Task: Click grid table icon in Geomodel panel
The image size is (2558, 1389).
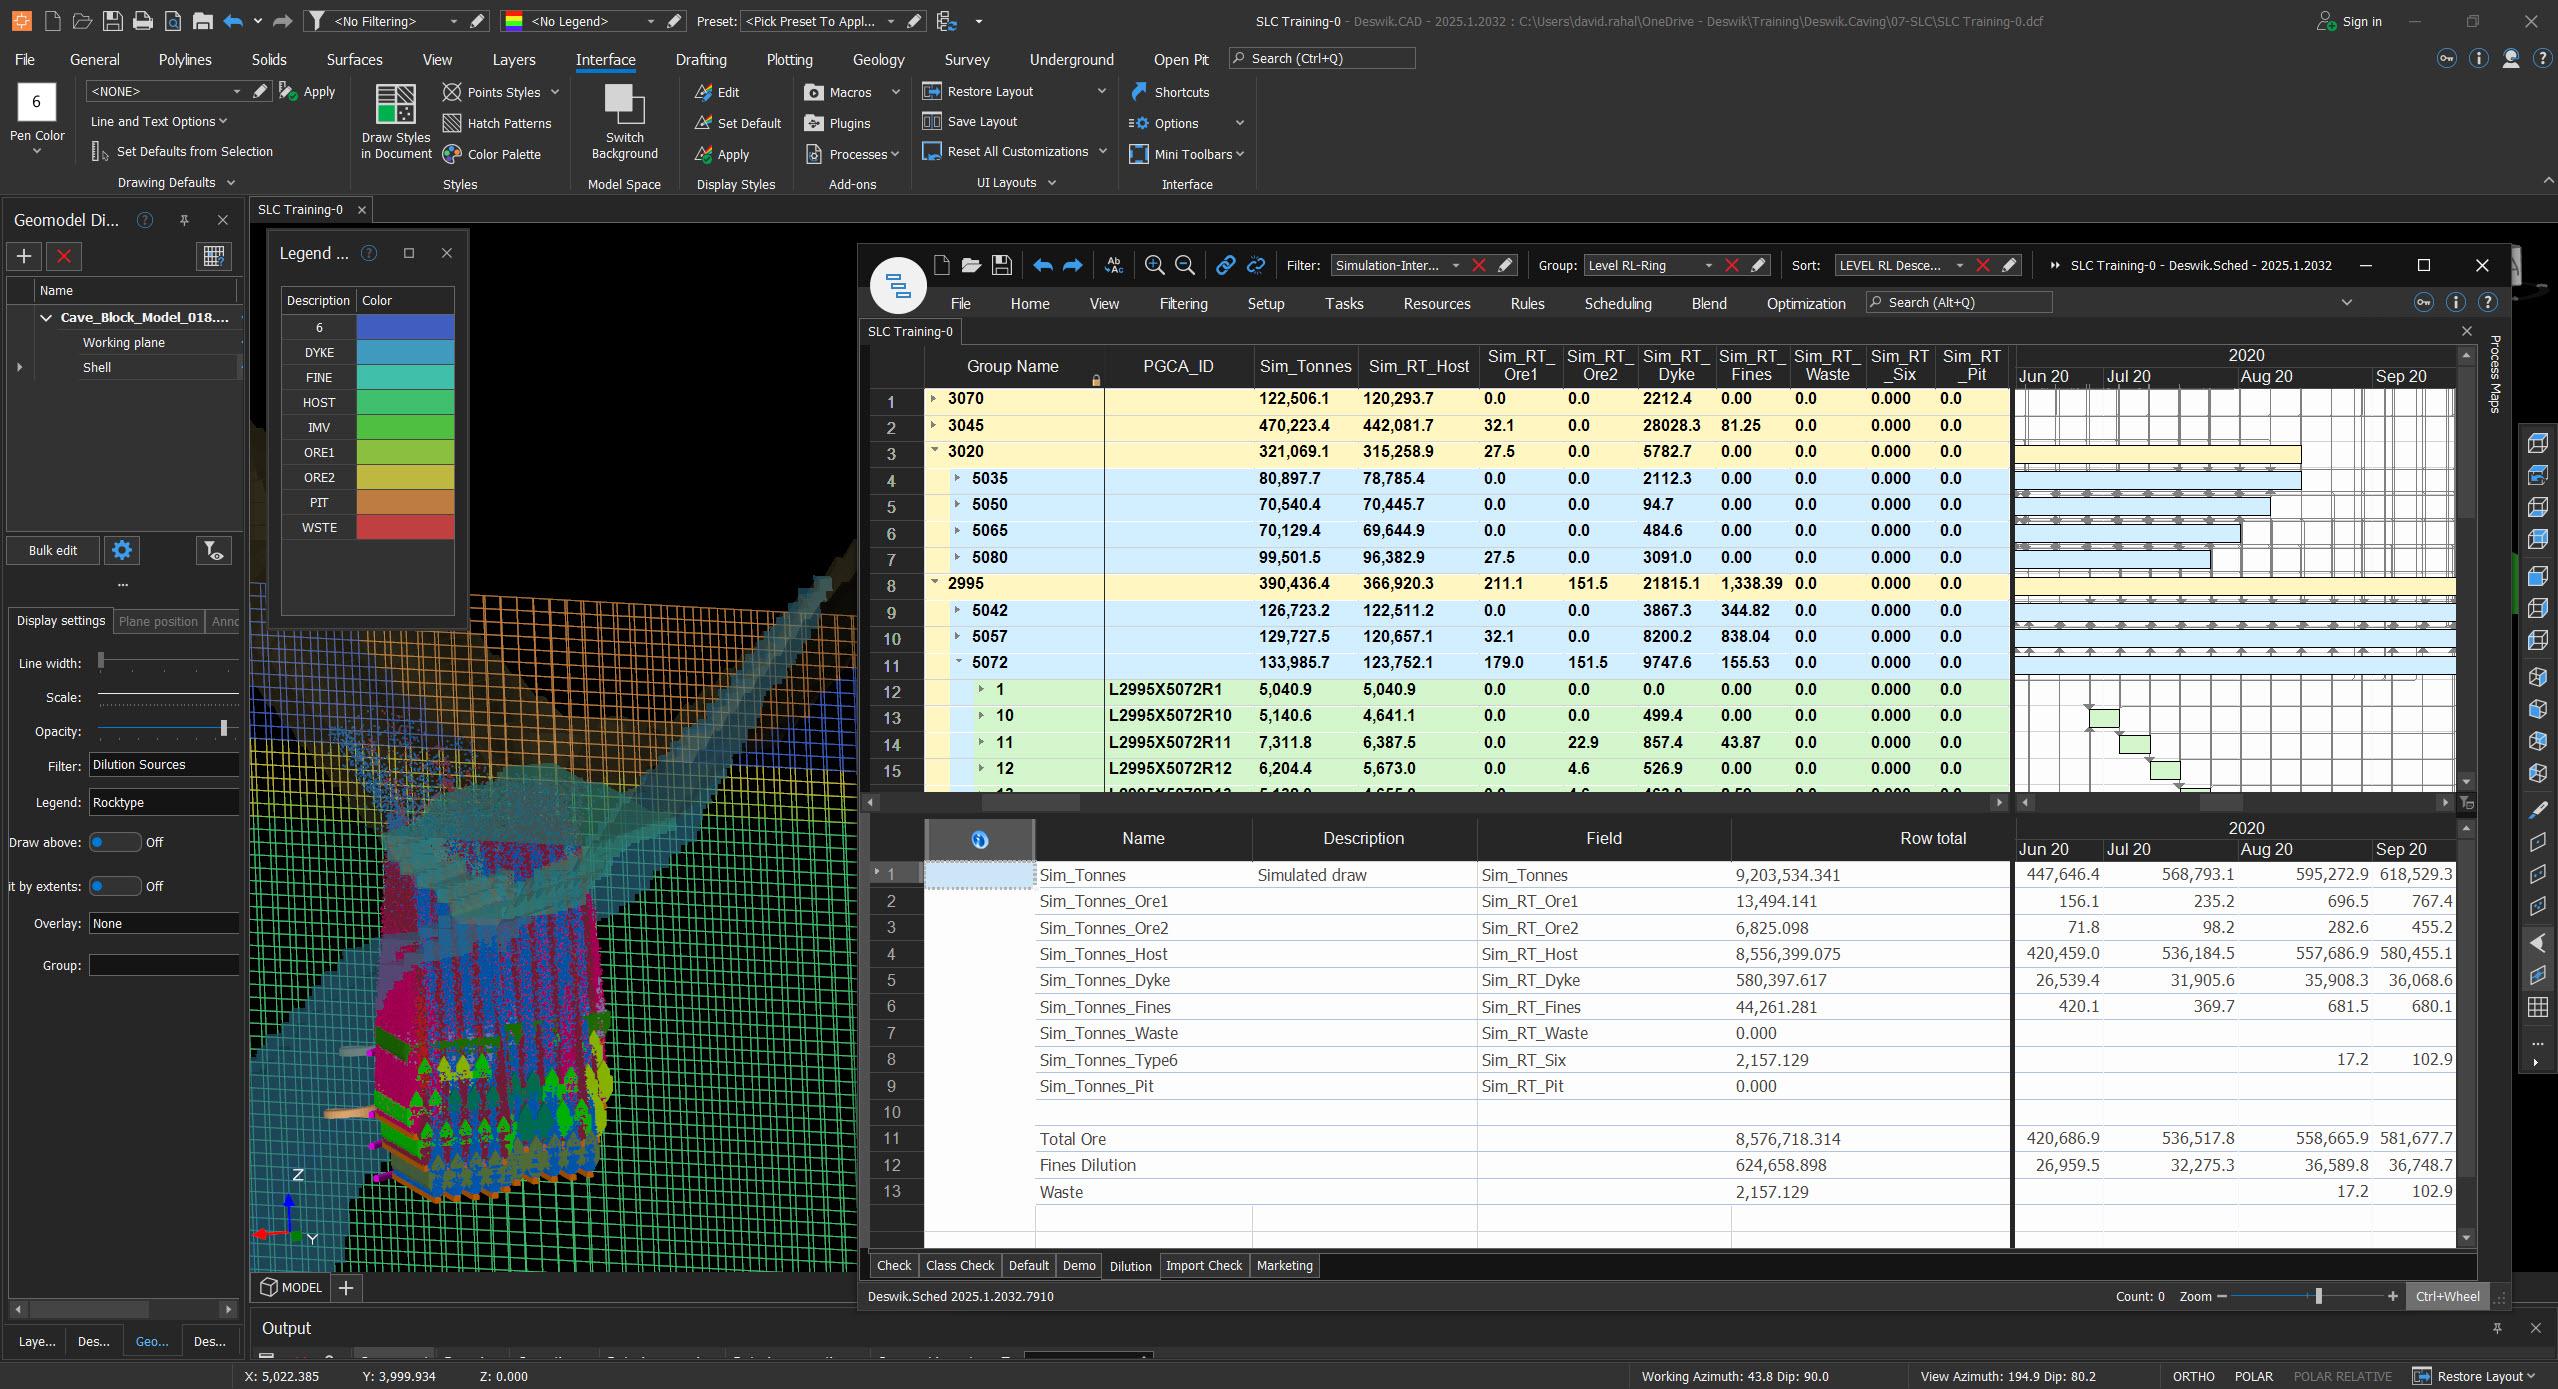Action: click(213, 256)
